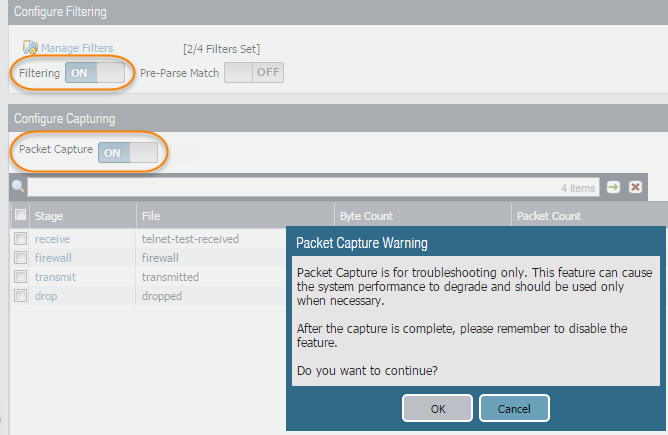The image size is (668, 435).
Task: Open the transmit stage link
Action: point(55,277)
